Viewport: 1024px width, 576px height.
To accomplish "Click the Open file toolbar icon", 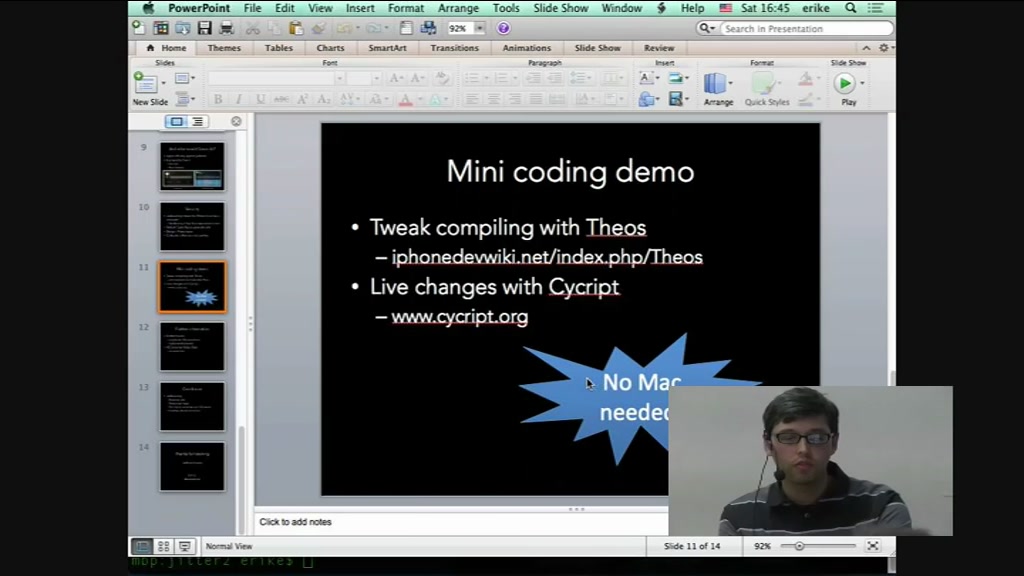I will click(x=183, y=27).
